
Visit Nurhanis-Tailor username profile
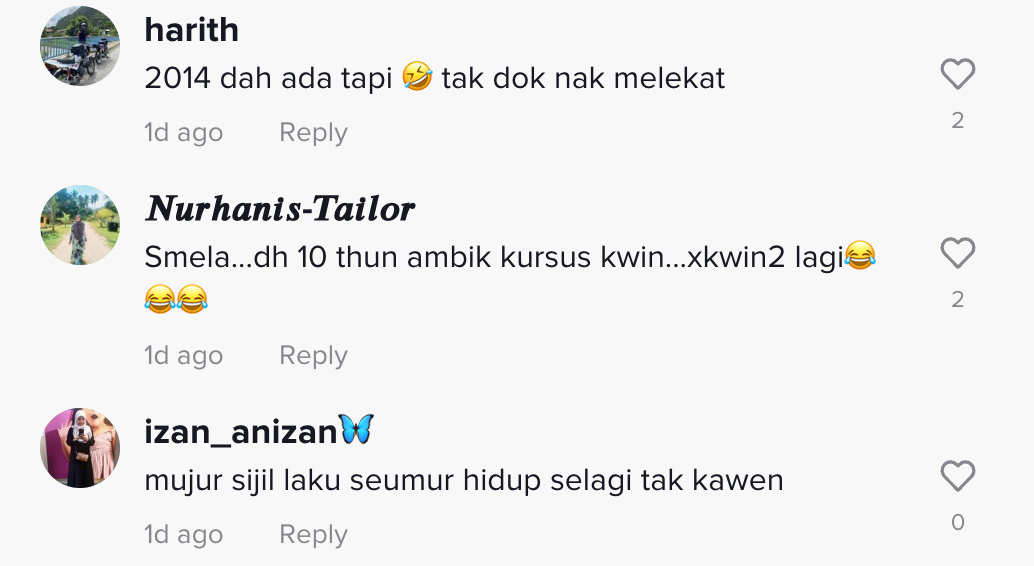pyautogui.click(x=280, y=209)
